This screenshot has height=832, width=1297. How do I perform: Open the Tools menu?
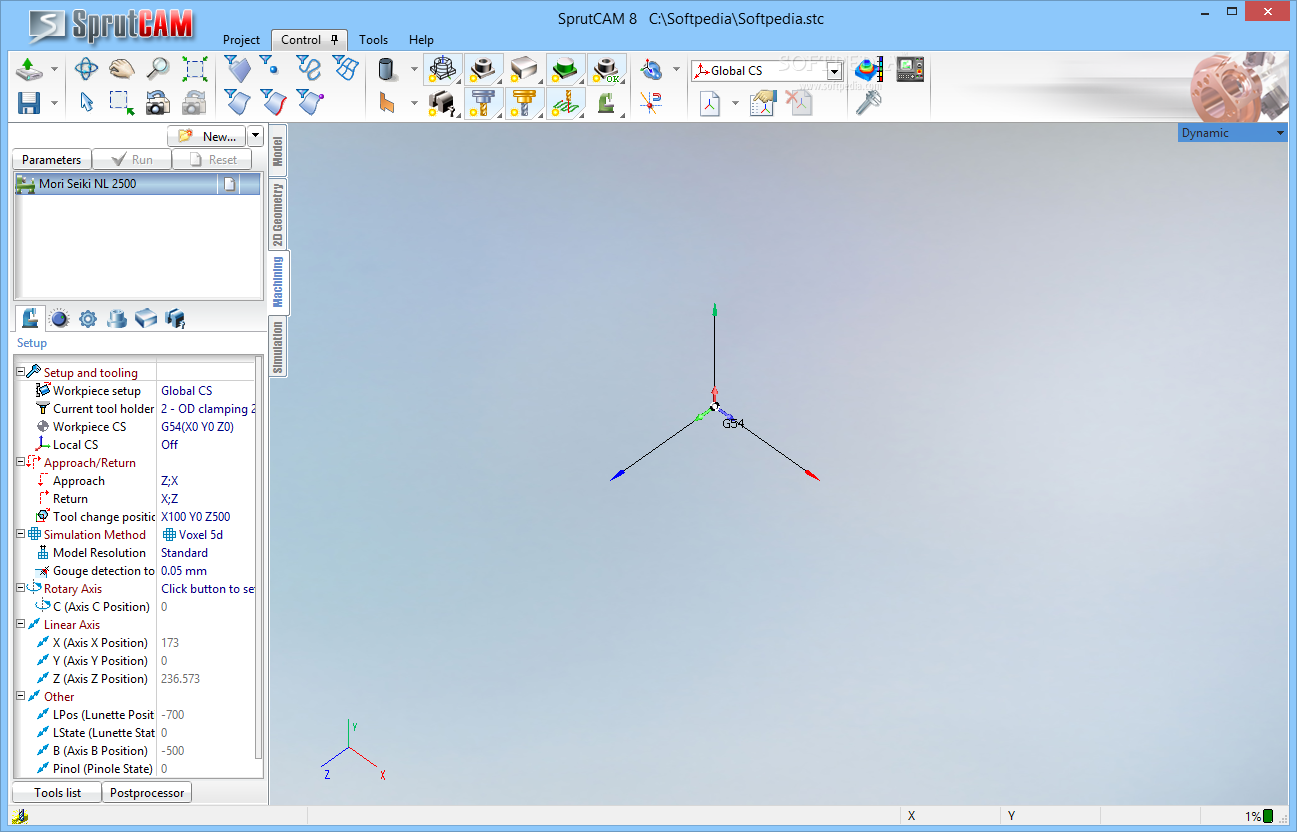pos(373,40)
